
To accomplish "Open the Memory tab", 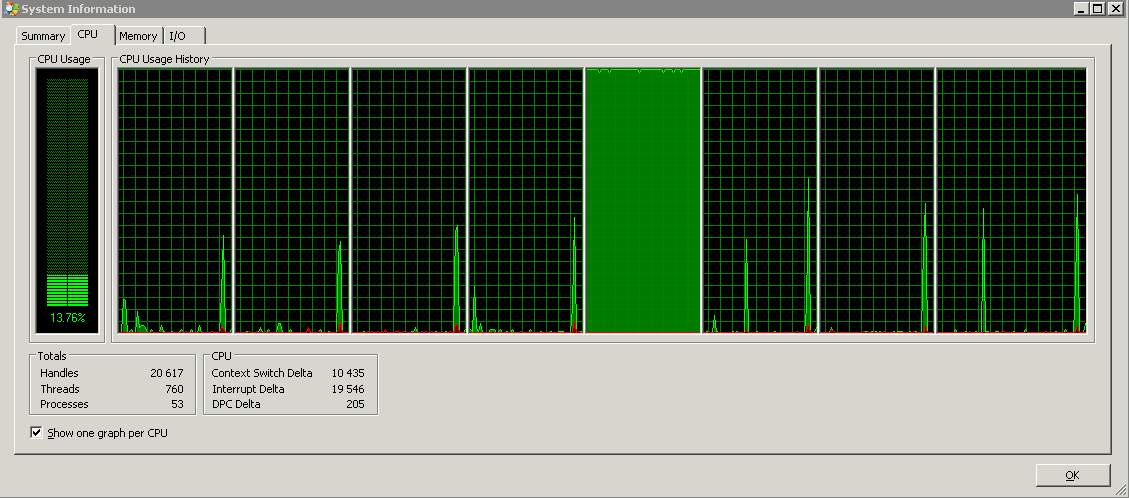I will point(139,36).
